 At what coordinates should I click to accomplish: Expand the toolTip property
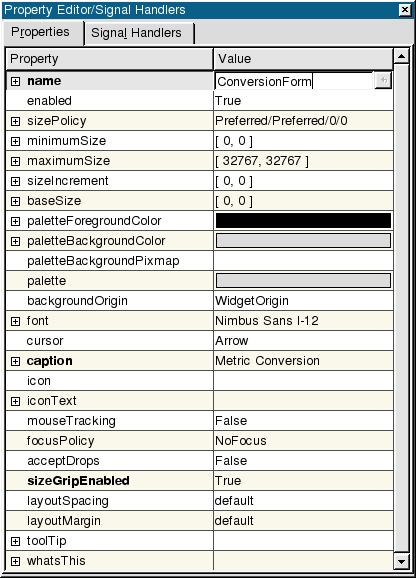tap(15, 541)
